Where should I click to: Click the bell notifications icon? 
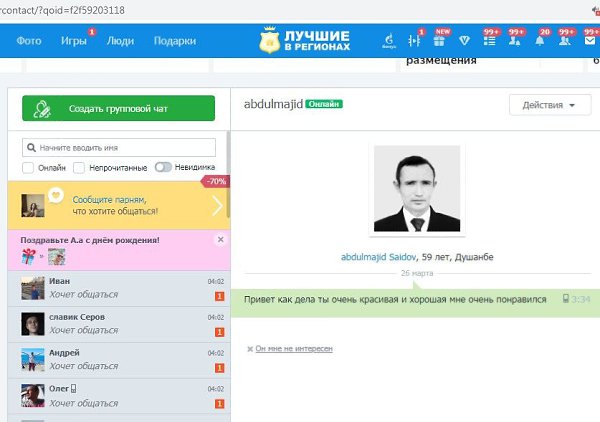click(541, 40)
